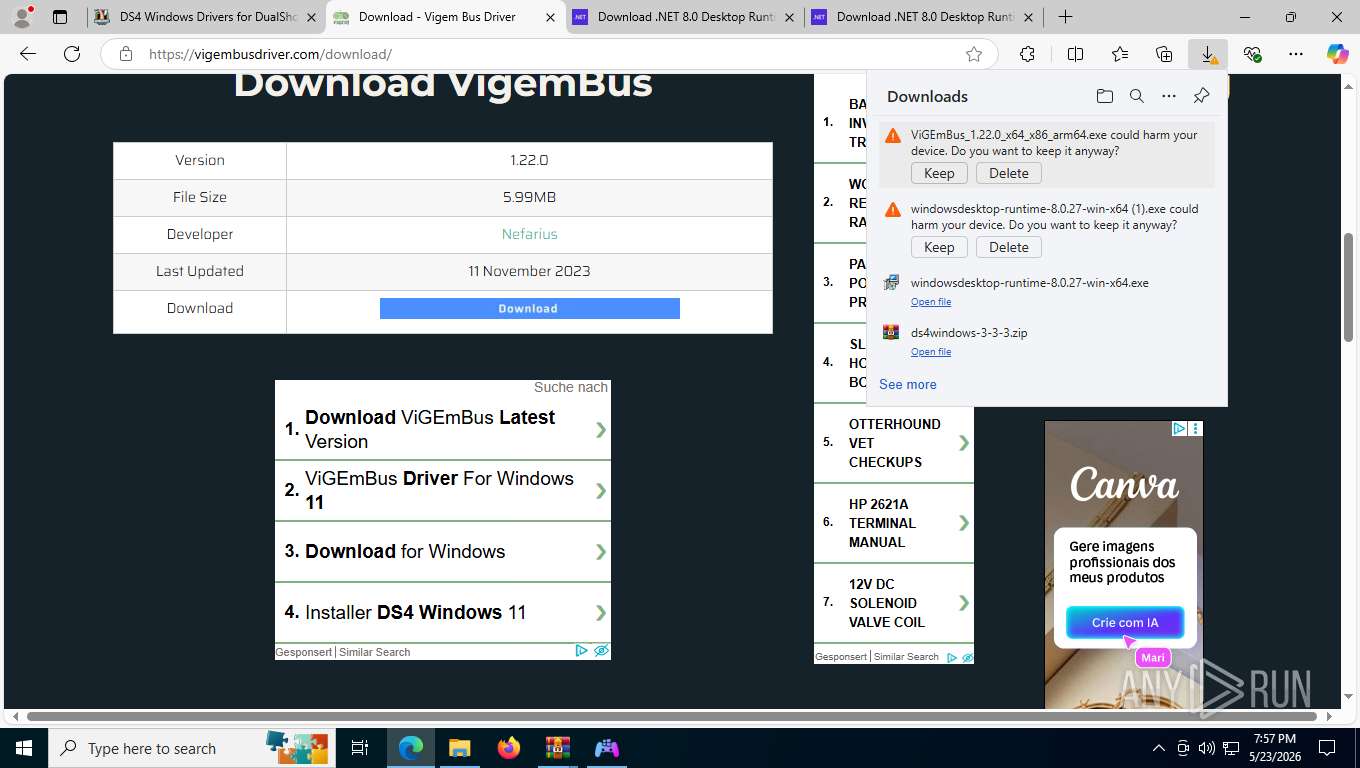This screenshot has height=768, width=1360.
Task: Launch Firefox from the taskbar
Action: pos(508,748)
